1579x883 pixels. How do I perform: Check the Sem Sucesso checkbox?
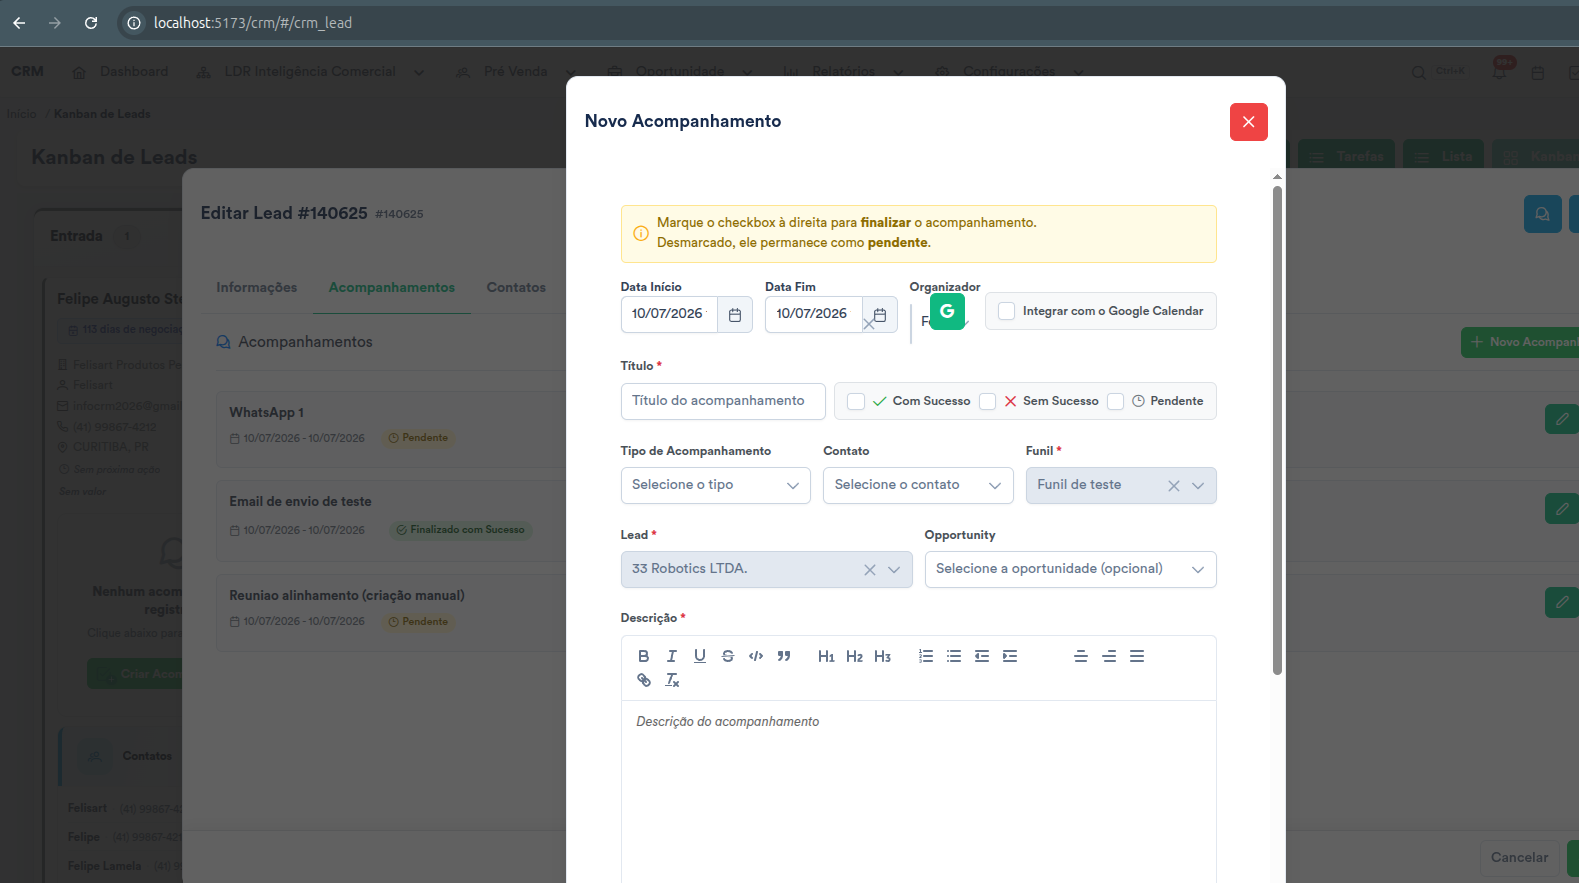click(x=987, y=401)
